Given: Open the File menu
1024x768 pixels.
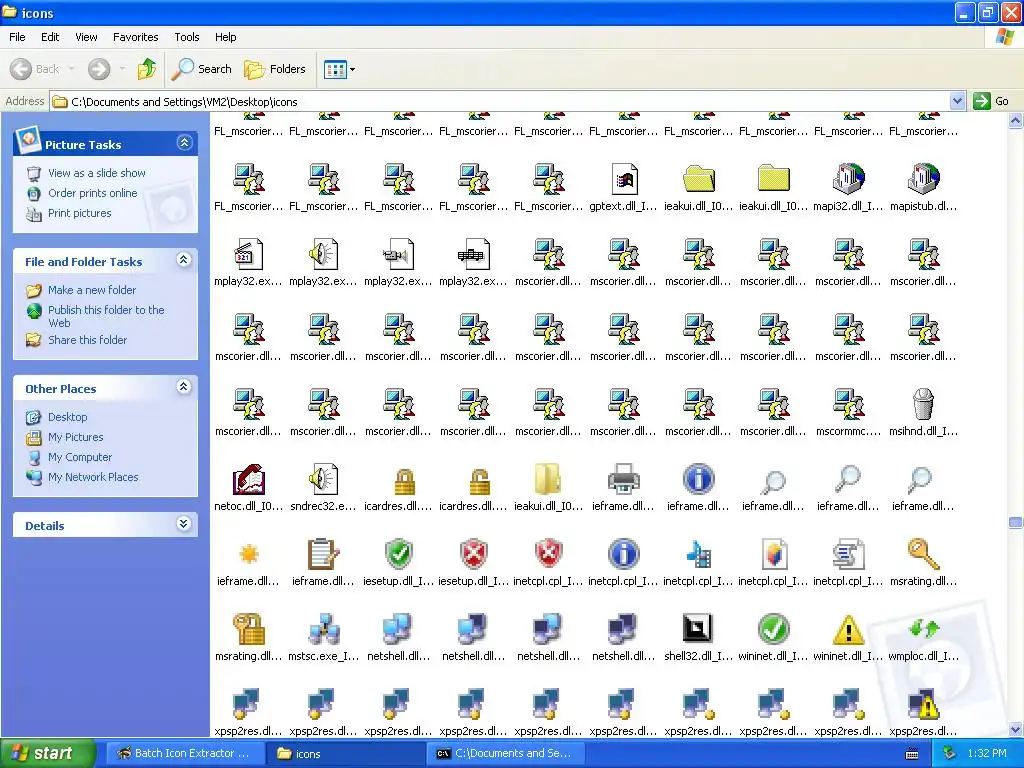Looking at the screenshot, I should click(17, 37).
